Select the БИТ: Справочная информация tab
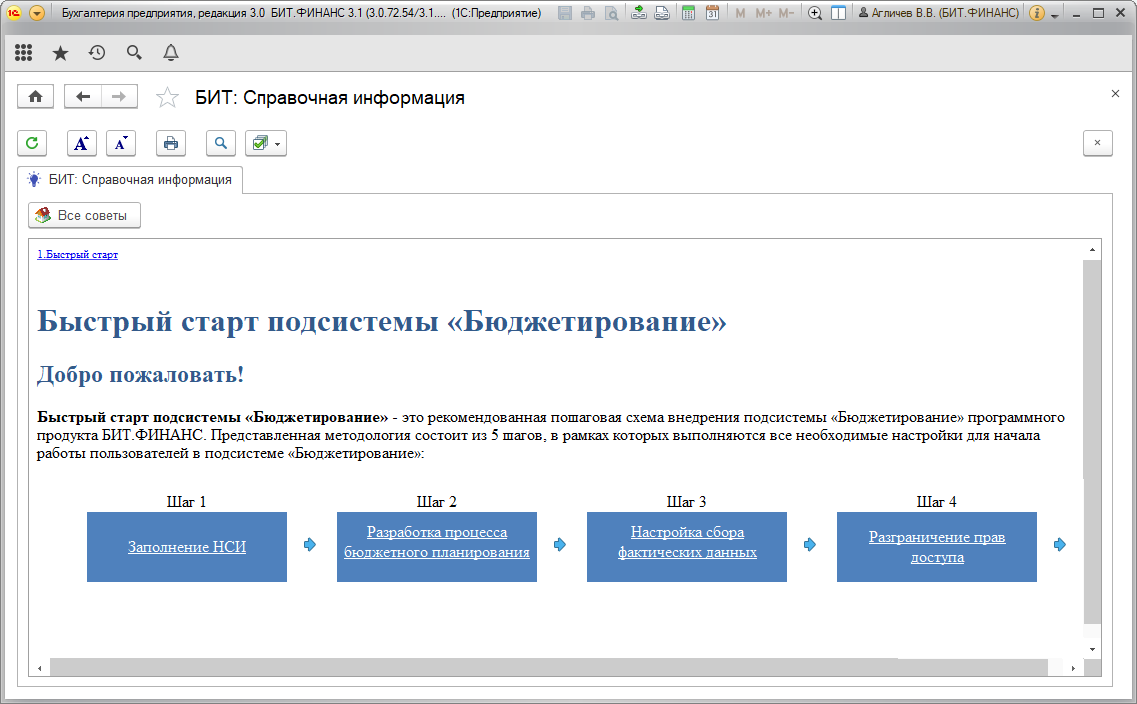The height and width of the screenshot is (704, 1137). [130, 180]
